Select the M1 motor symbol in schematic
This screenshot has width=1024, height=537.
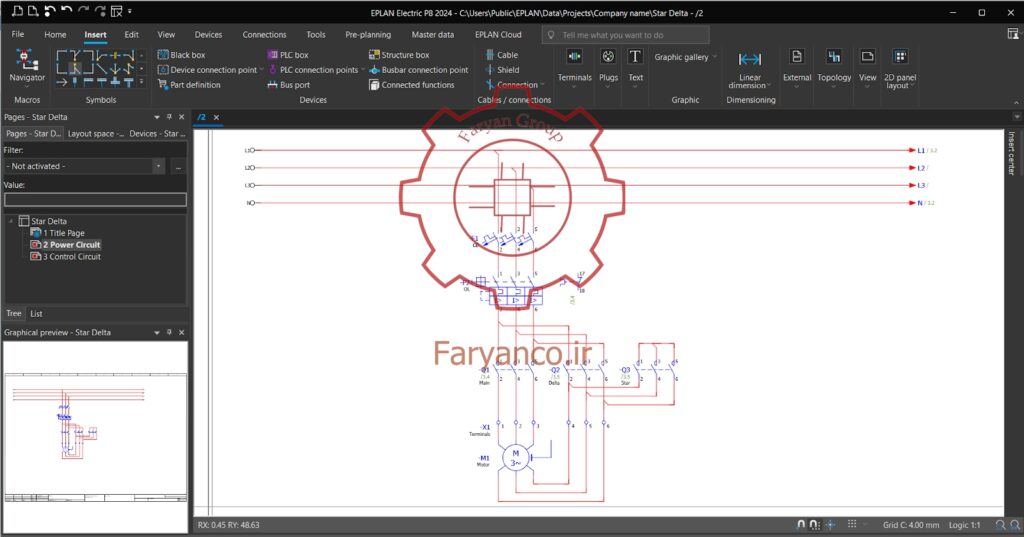pos(515,457)
